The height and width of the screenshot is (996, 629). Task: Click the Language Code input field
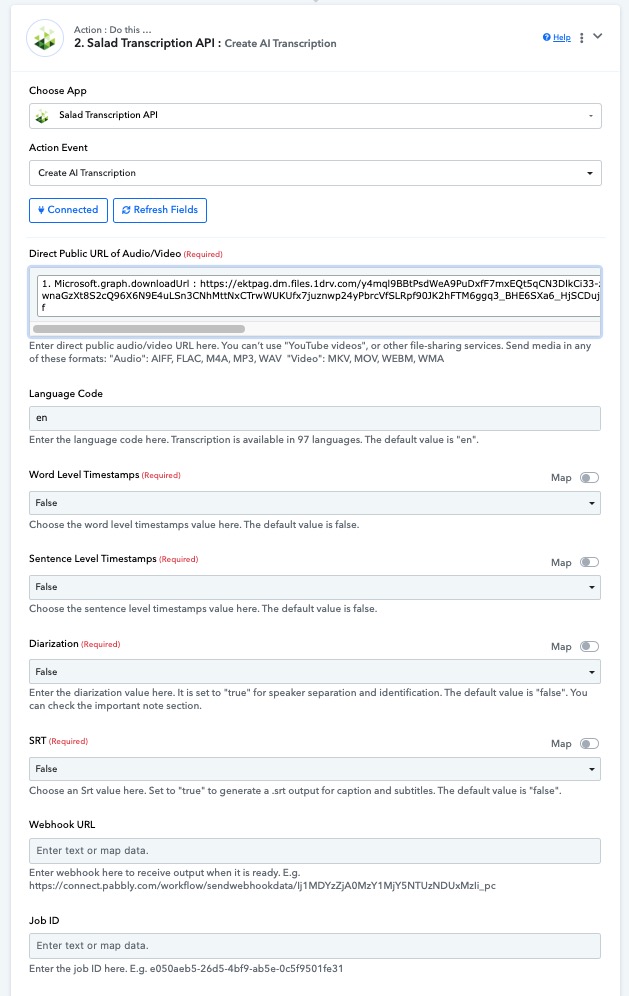coord(315,418)
